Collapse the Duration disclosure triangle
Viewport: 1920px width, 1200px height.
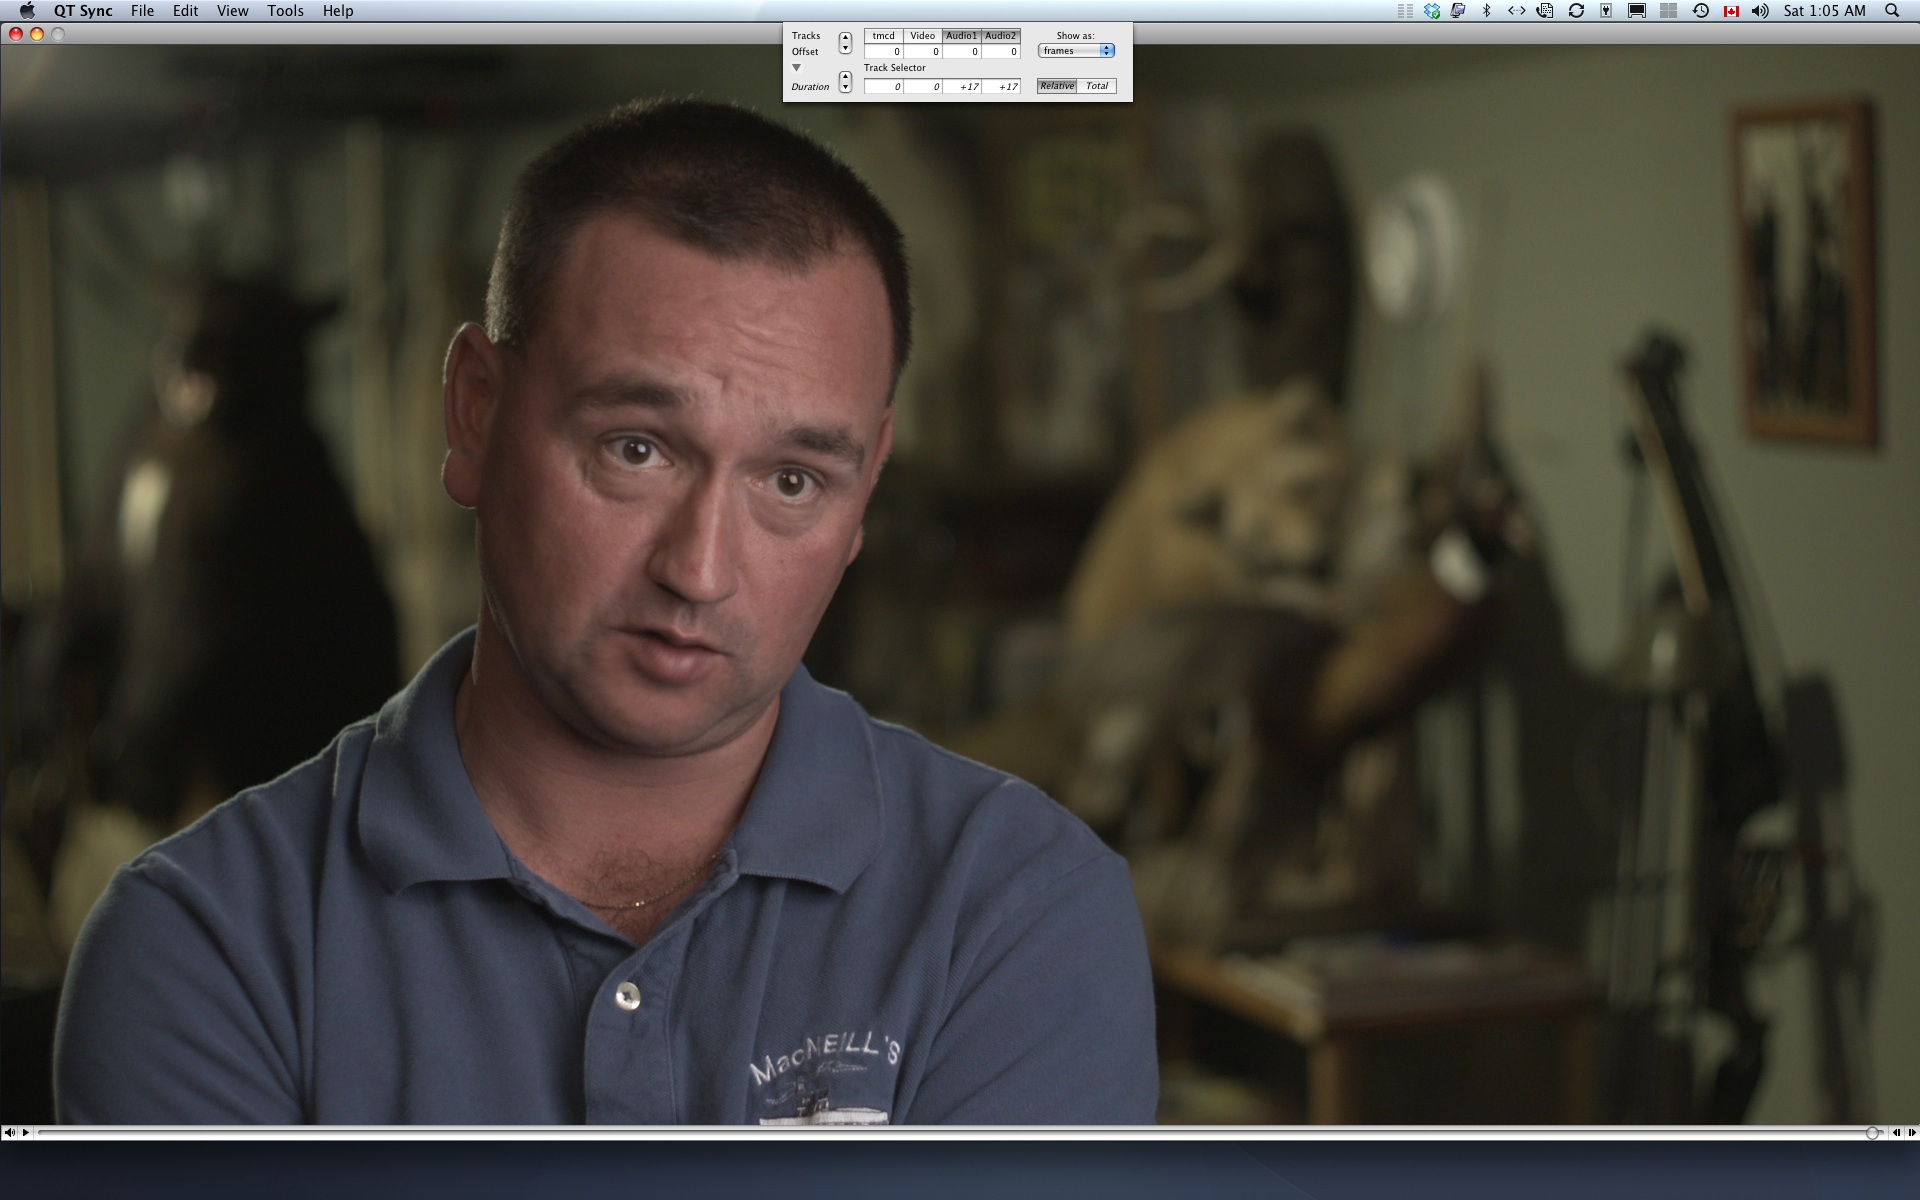pos(797,68)
